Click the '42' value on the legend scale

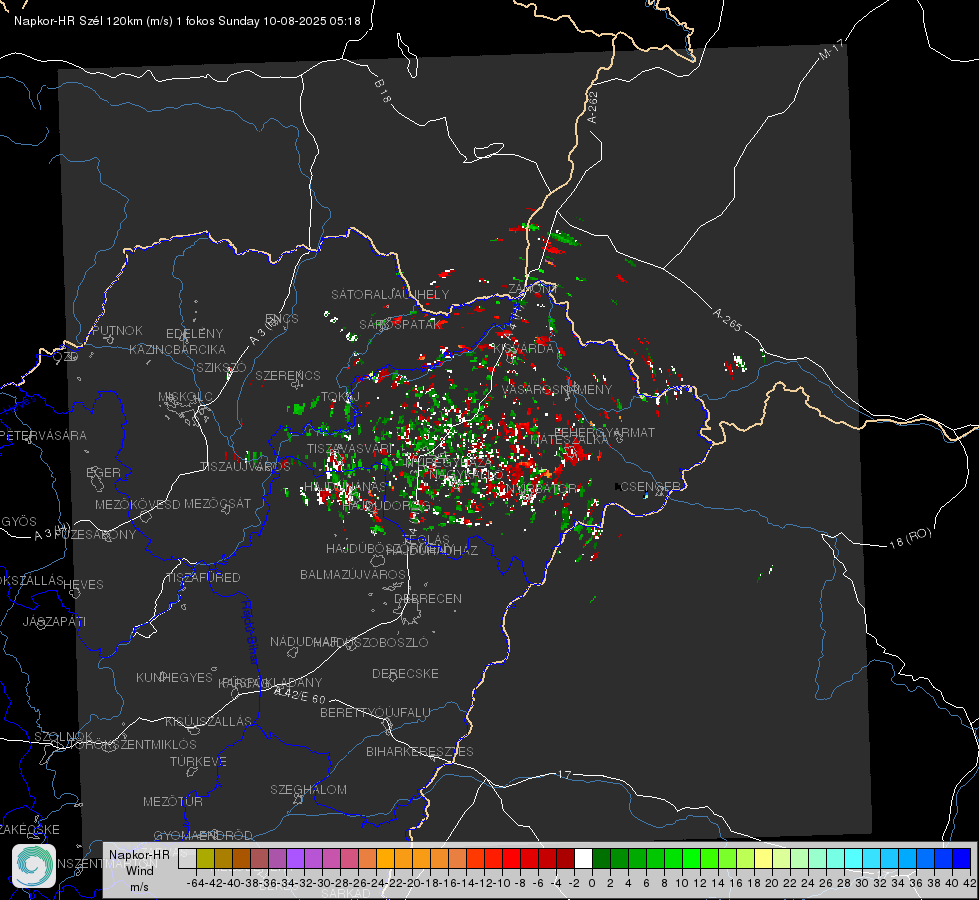click(969, 883)
